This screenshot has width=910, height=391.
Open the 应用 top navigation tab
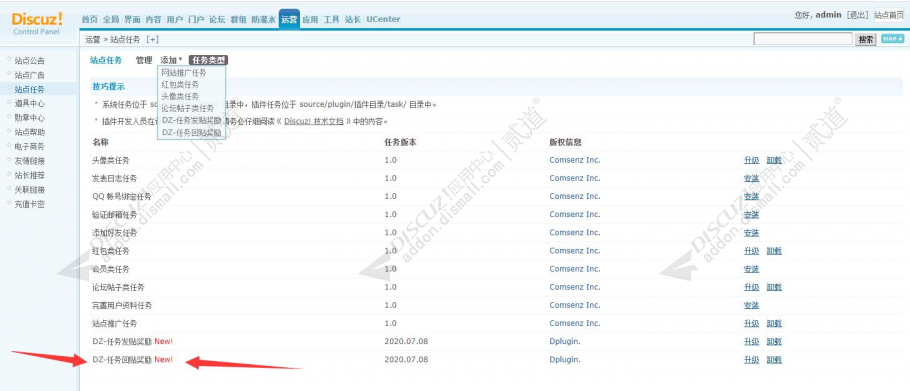pyautogui.click(x=310, y=19)
